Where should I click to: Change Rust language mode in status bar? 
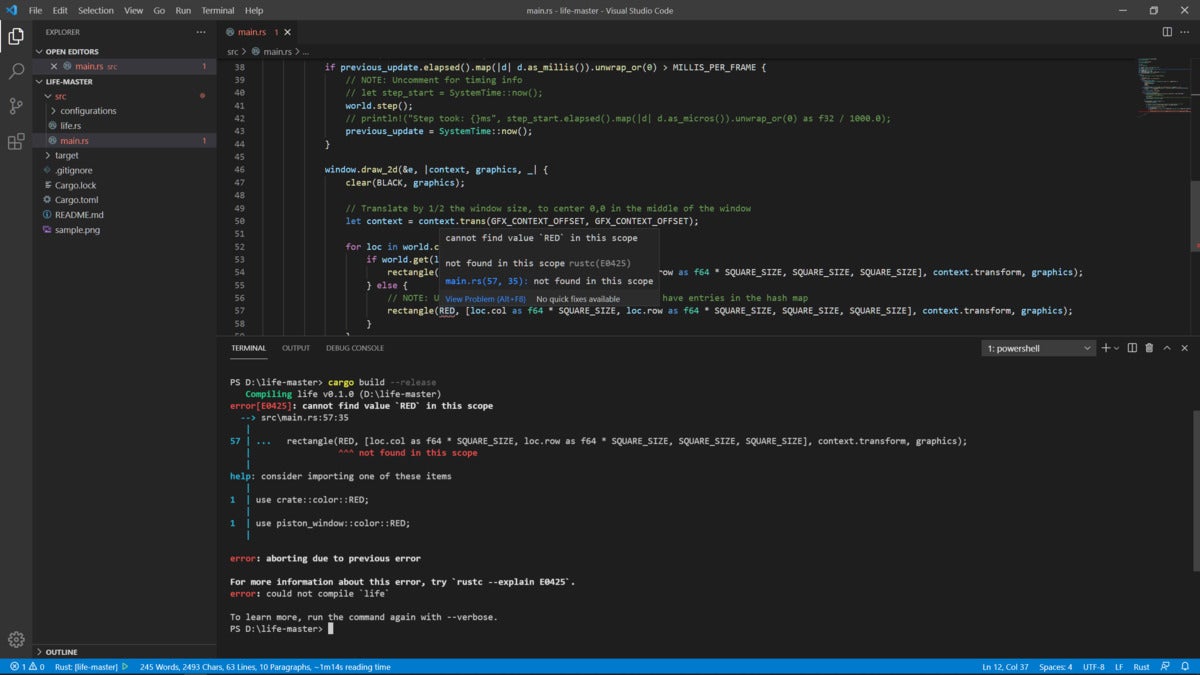1141,667
